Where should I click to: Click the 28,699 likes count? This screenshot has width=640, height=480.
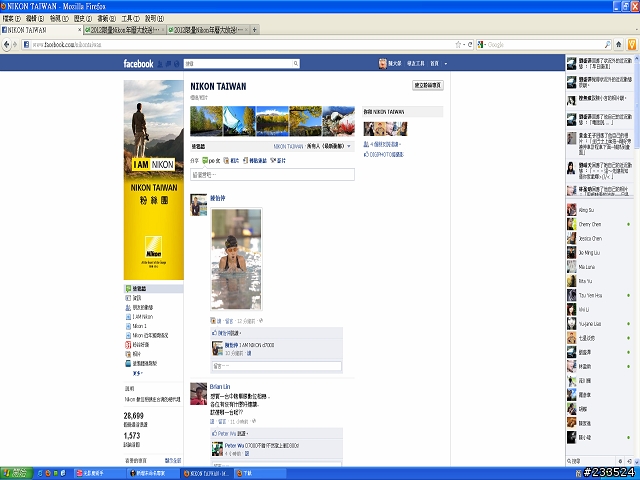click(x=133, y=416)
